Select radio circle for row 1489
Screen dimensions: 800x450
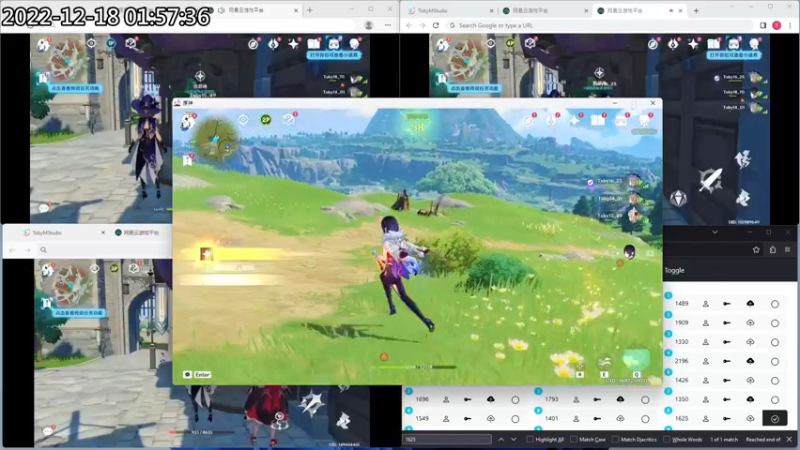click(x=774, y=304)
